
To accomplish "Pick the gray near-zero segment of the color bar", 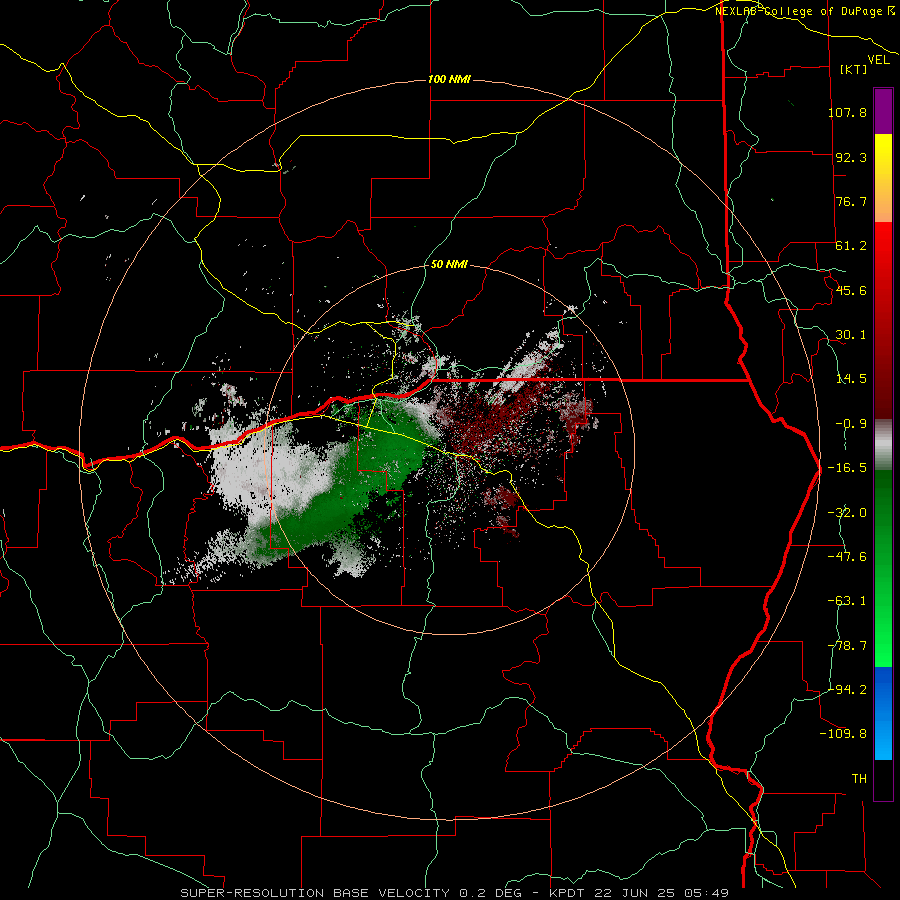I will [x=883, y=445].
